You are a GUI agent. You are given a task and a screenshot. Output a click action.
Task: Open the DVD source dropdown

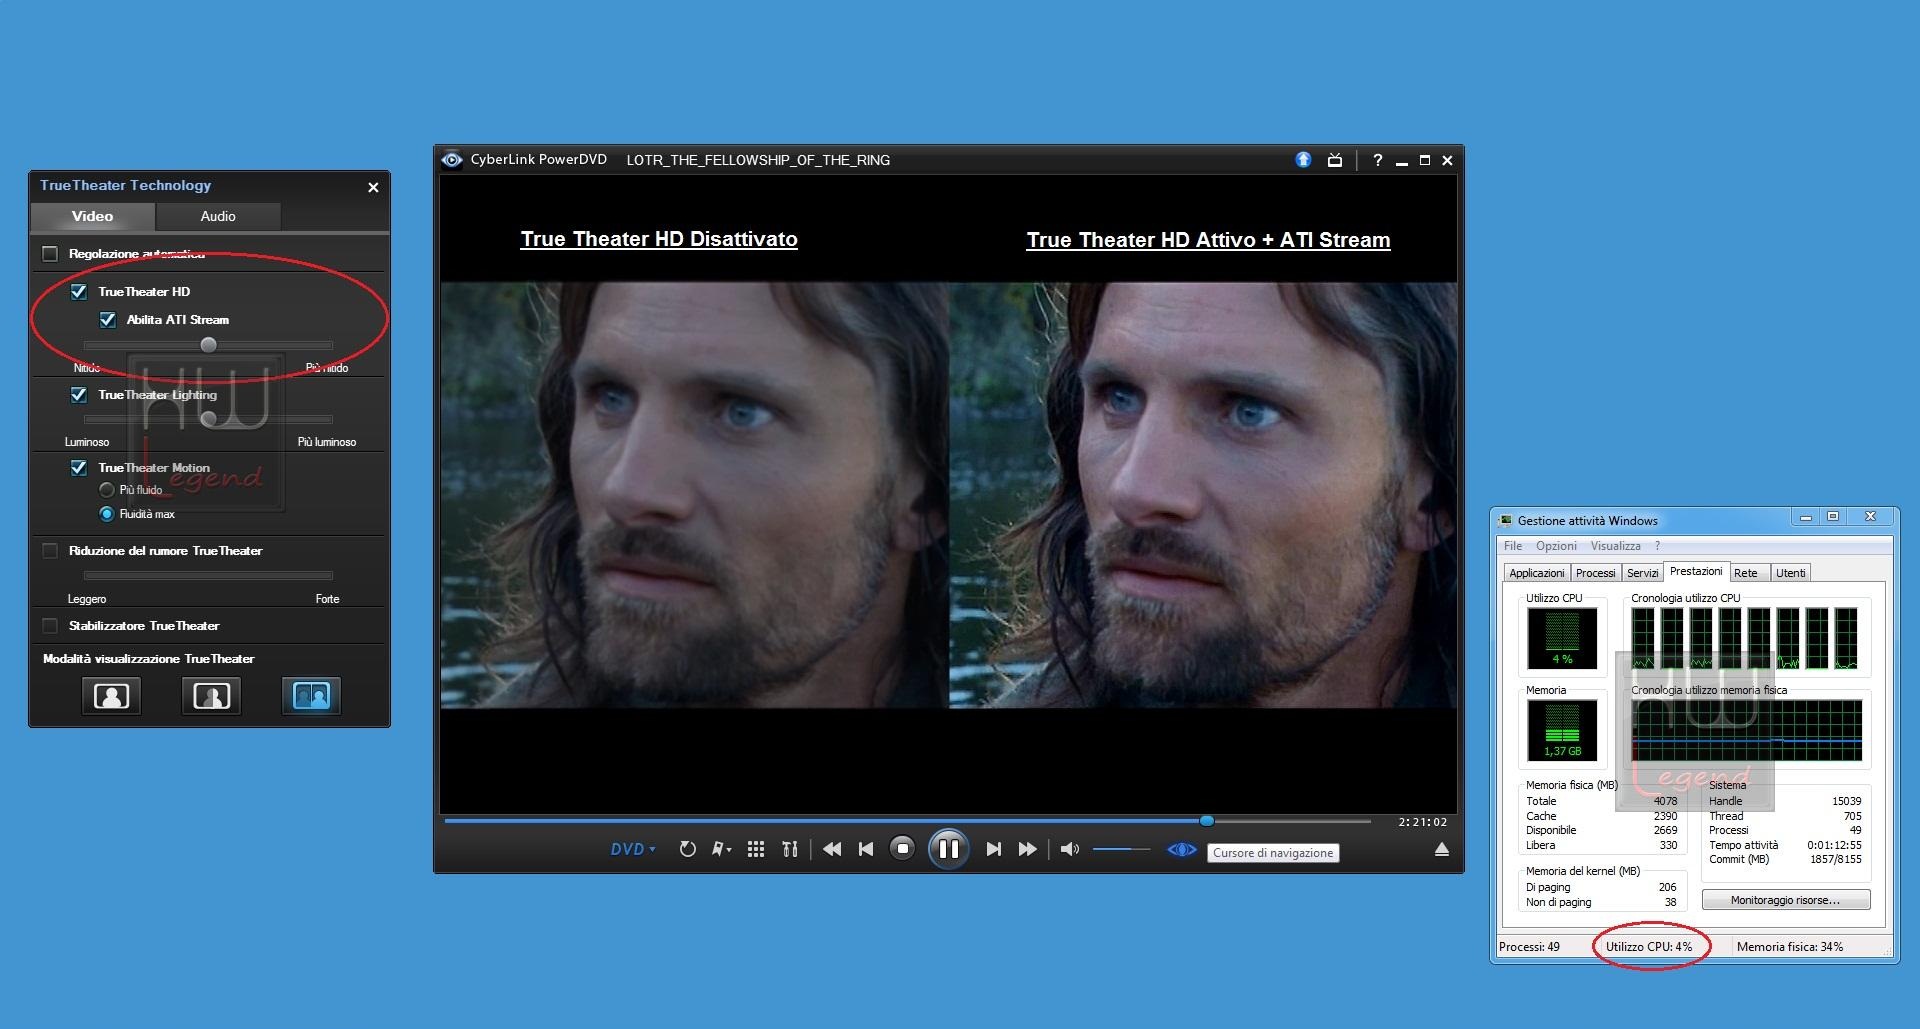pyautogui.click(x=633, y=849)
